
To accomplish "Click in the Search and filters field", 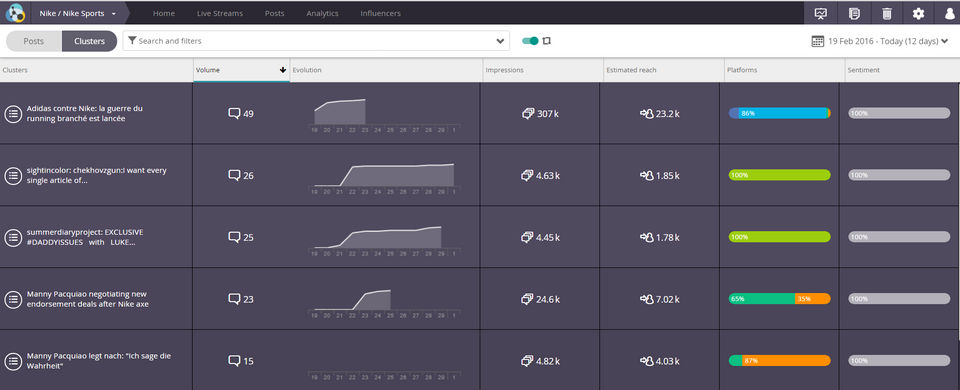I will pyautogui.click(x=316, y=41).
